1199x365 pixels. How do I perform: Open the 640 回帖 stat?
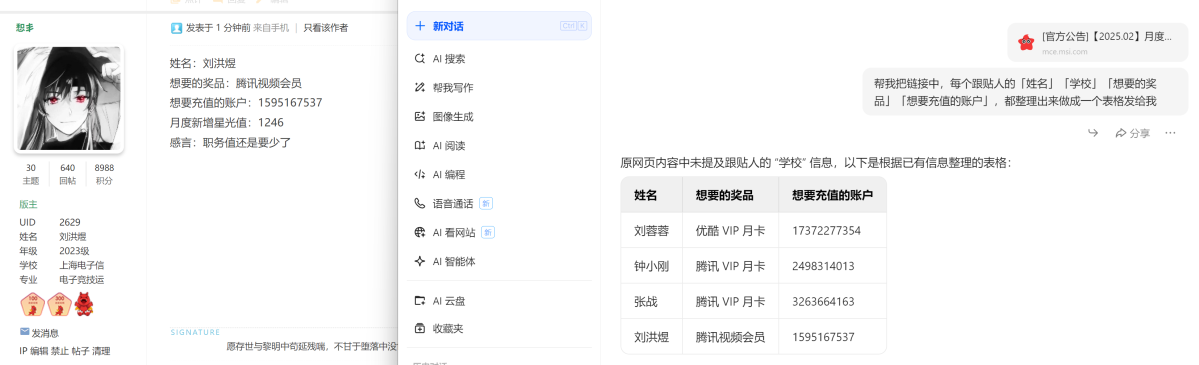click(x=67, y=174)
